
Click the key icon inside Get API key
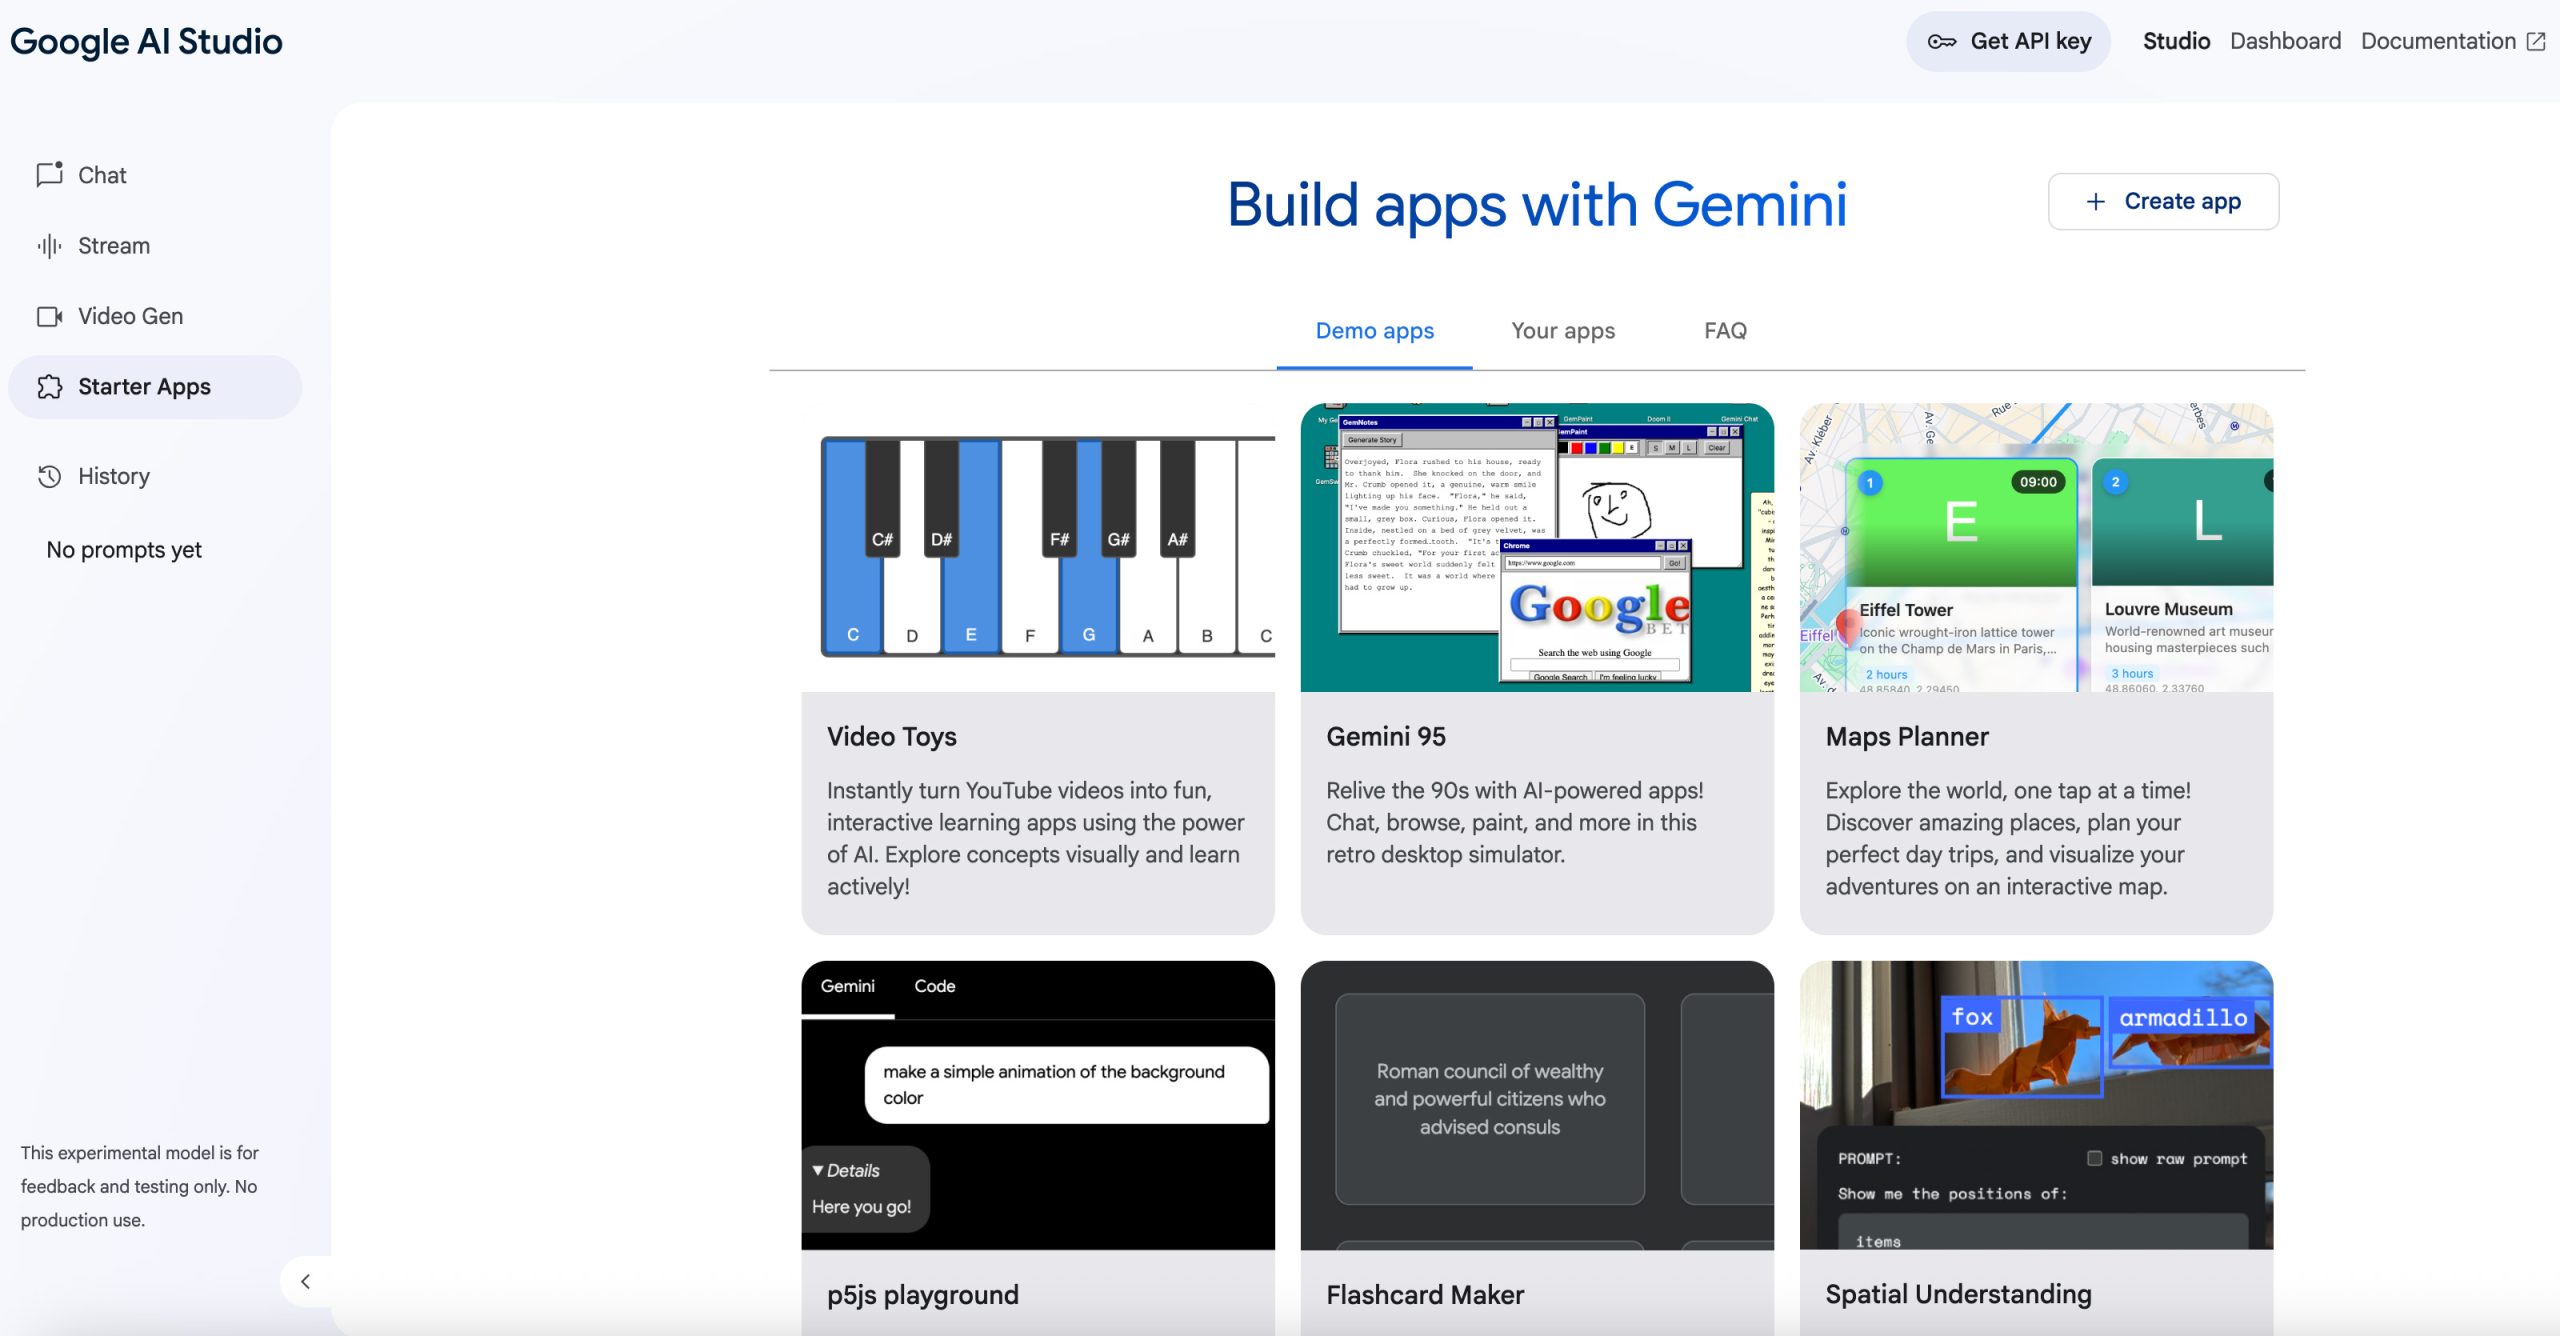click(x=1942, y=41)
